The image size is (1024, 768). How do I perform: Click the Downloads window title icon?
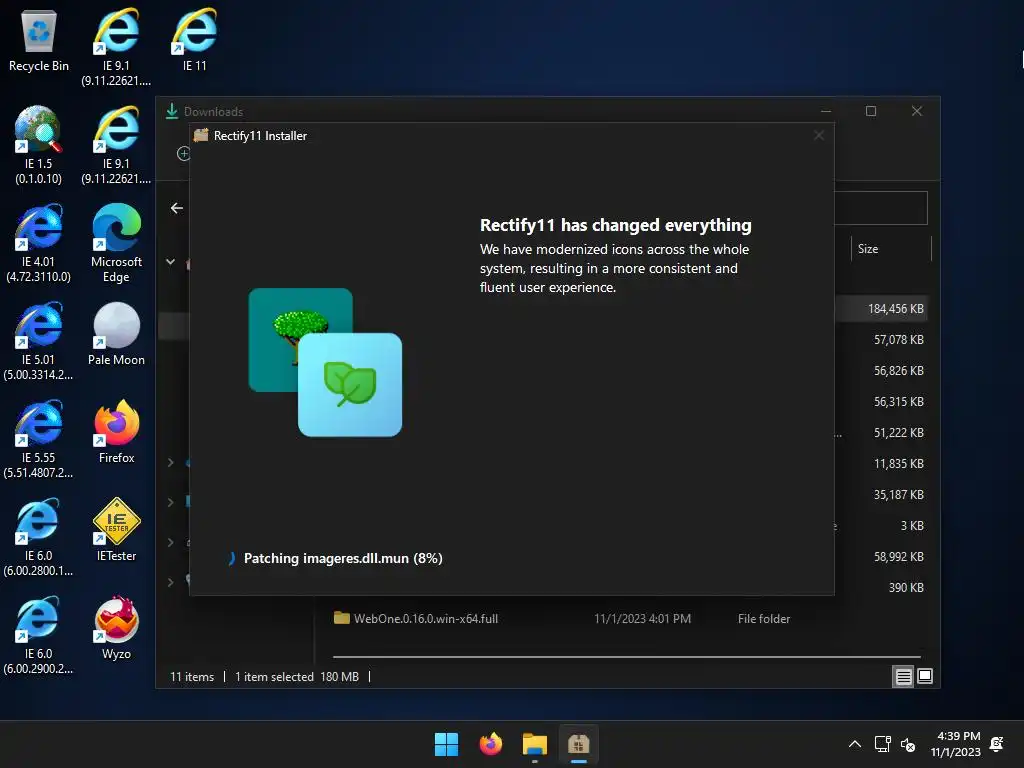point(172,111)
